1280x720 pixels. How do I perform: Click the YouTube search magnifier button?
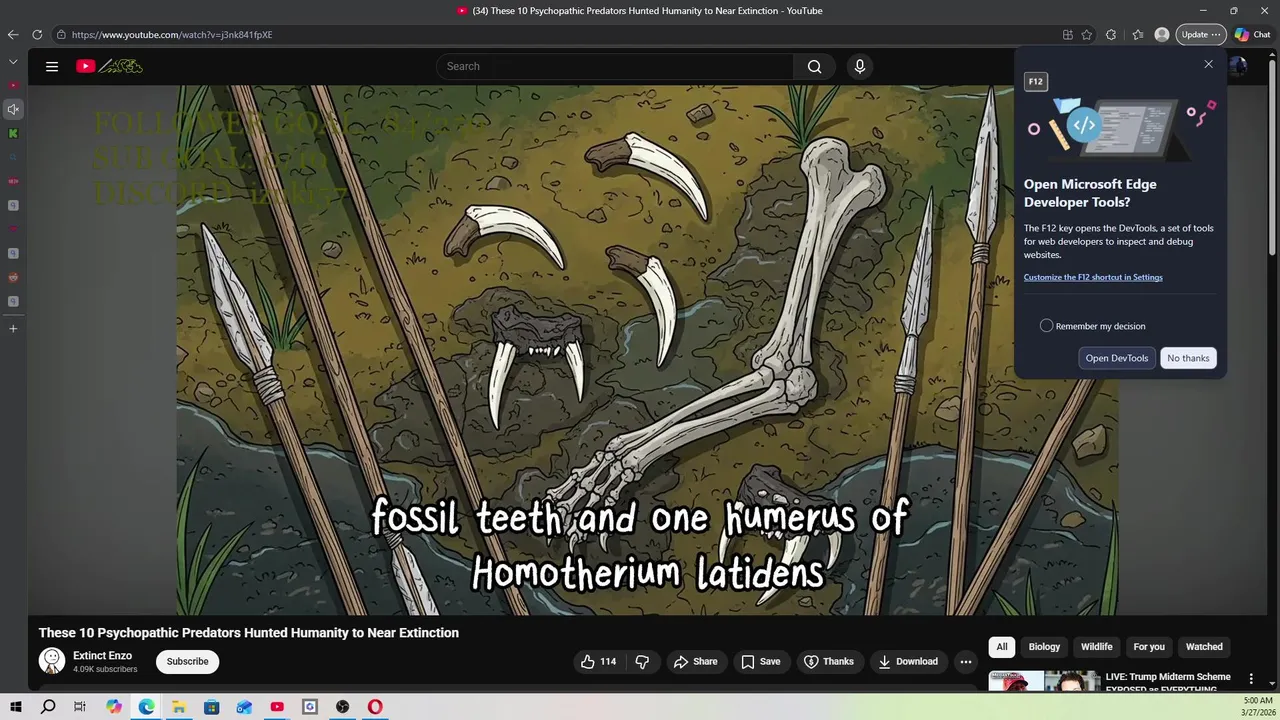tap(814, 67)
